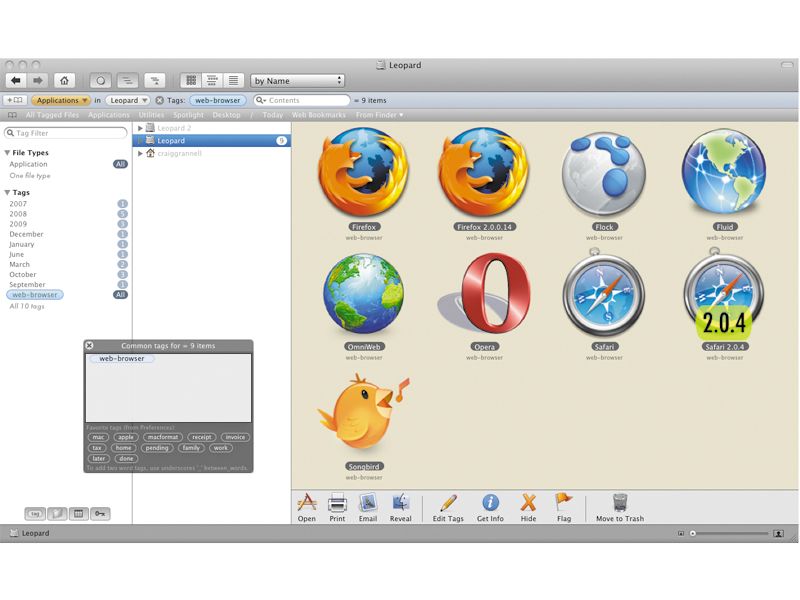Switch to grid view mode
This screenshot has width=800, height=600.
click(x=190, y=80)
